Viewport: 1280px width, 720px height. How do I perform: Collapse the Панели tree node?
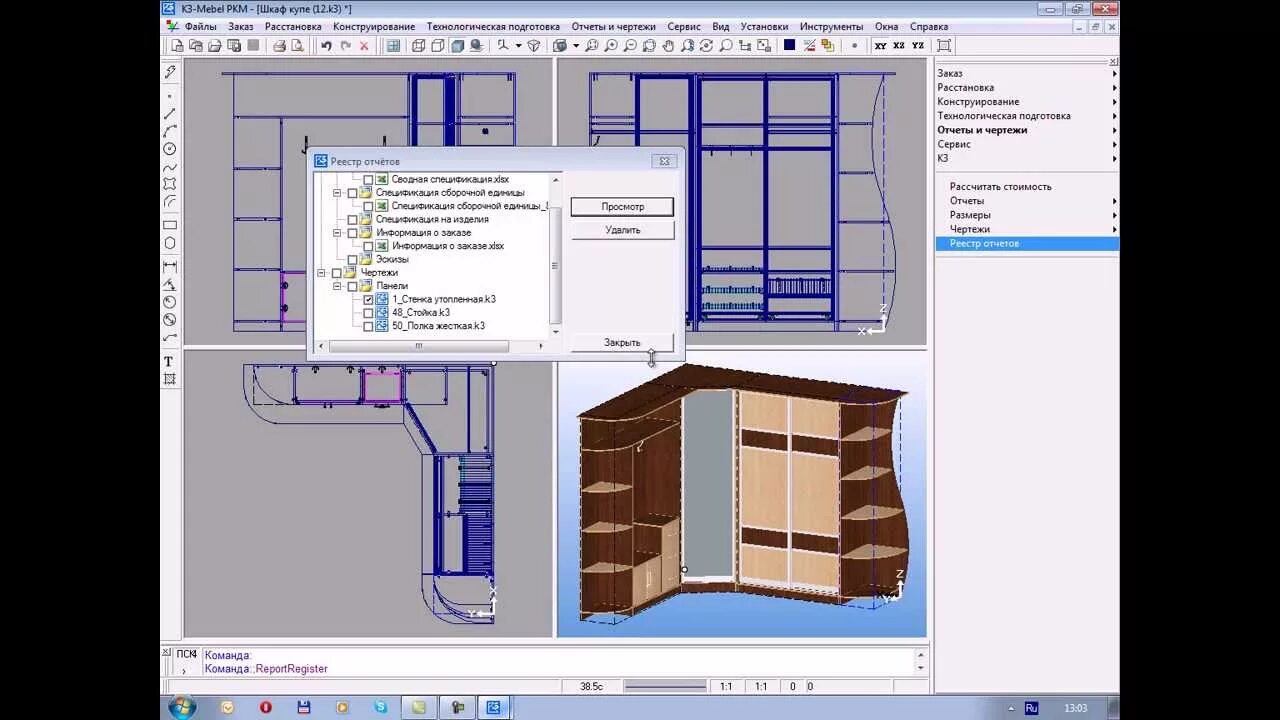[x=338, y=286]
